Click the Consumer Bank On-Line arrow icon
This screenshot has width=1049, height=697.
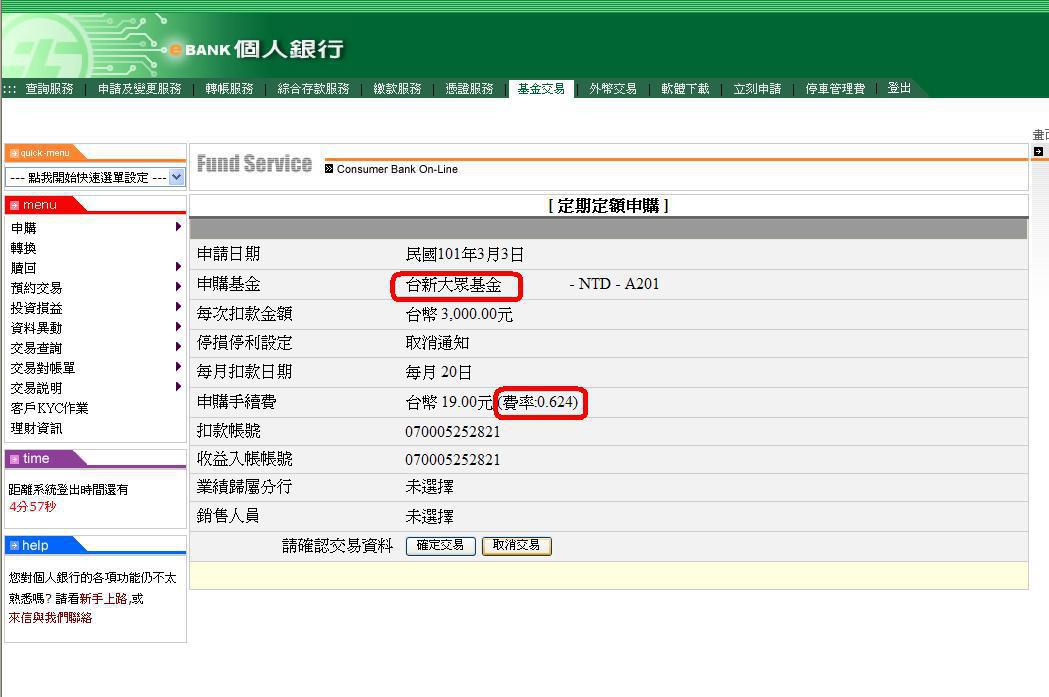coord(328,169)
